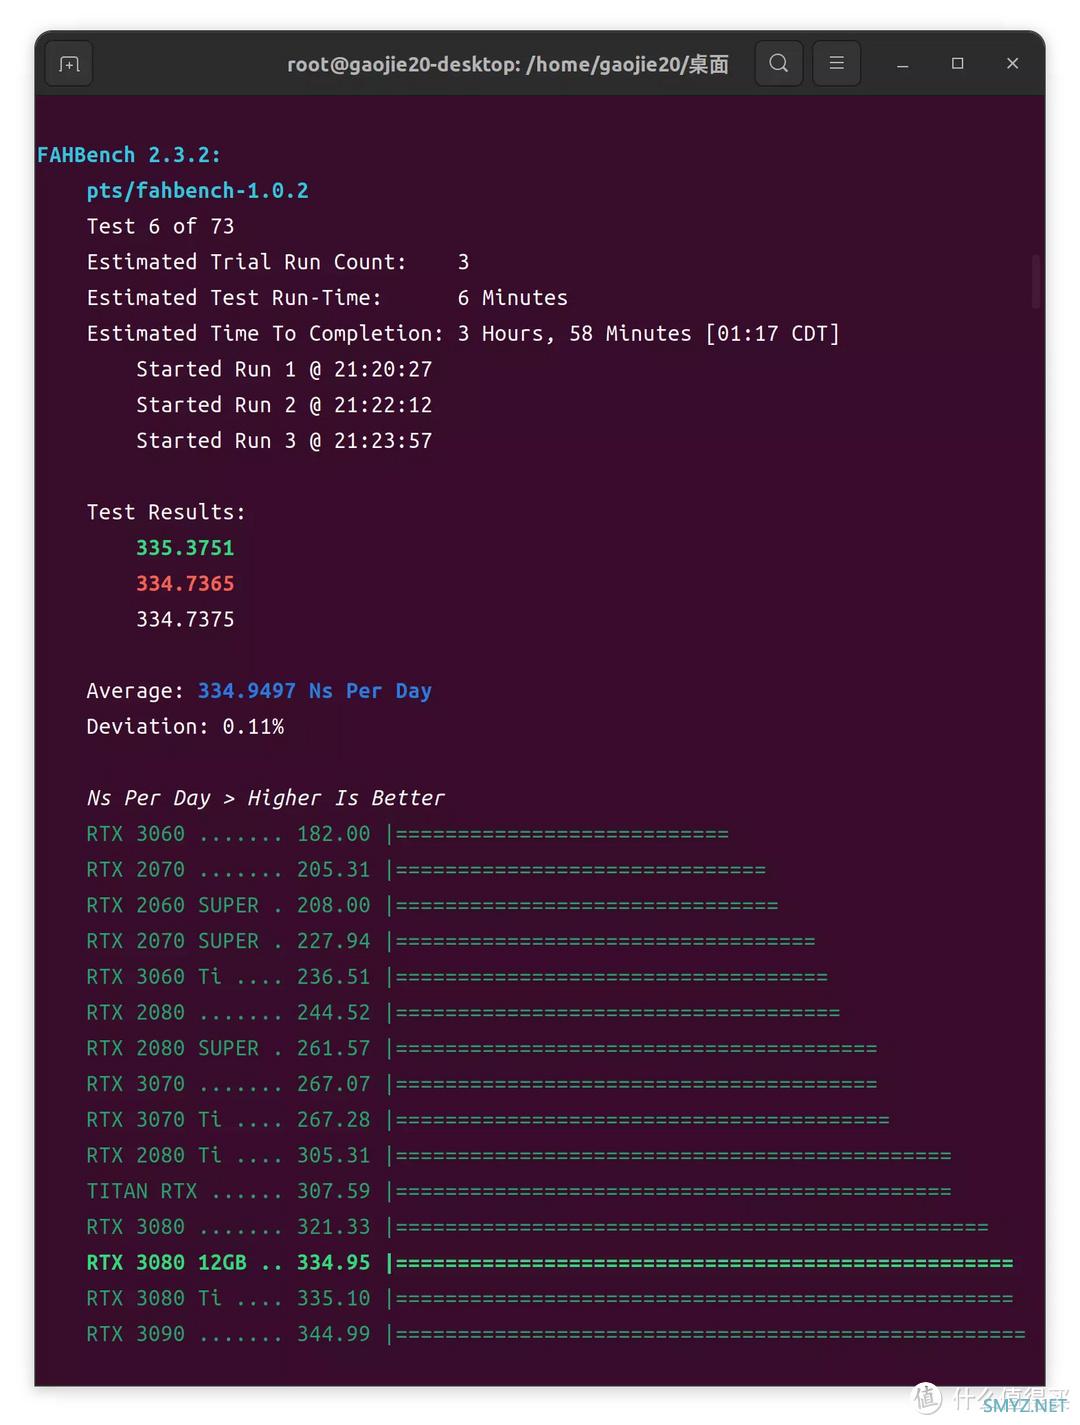Click the terminal vertical scrollbar
Viewport: 1080px width, 1425px height.
pyautogui.click(x=1037, y=281)
